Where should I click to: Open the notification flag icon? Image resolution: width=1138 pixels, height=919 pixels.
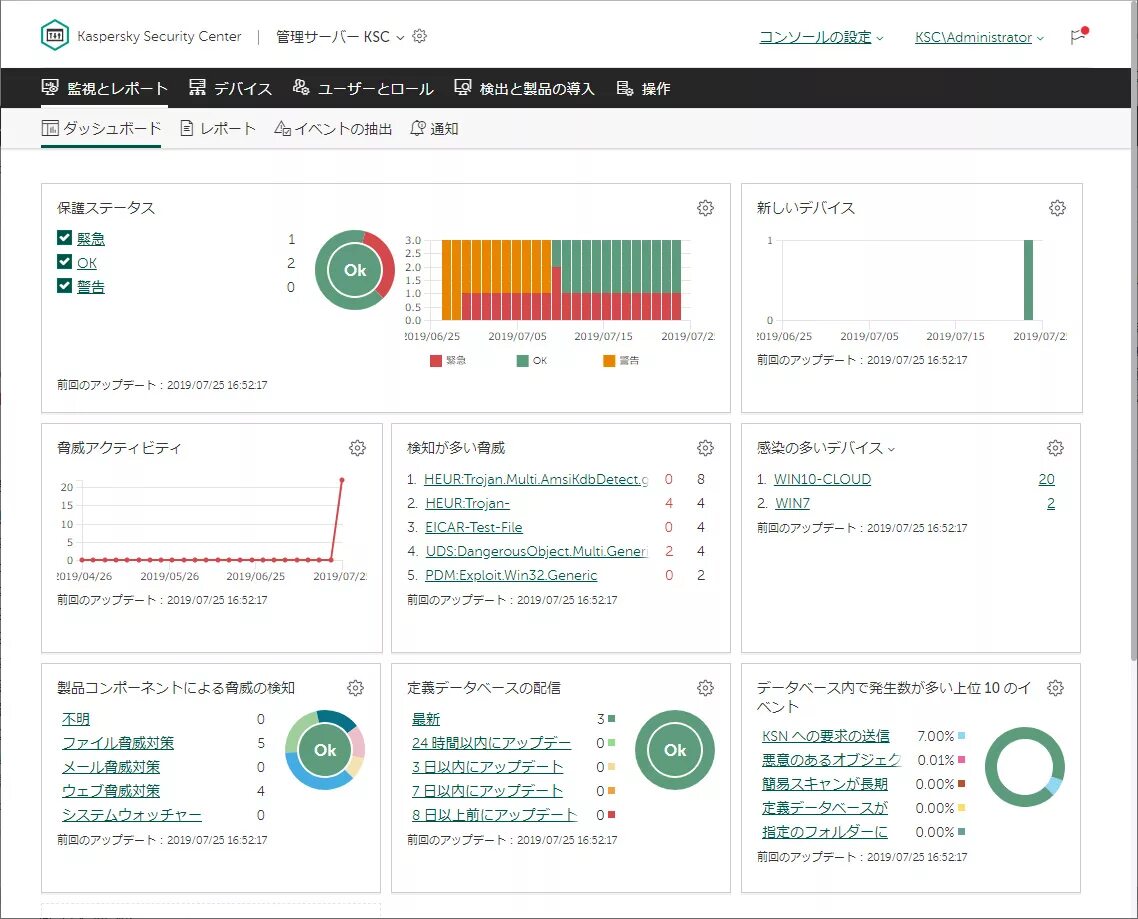(1079, 36)
